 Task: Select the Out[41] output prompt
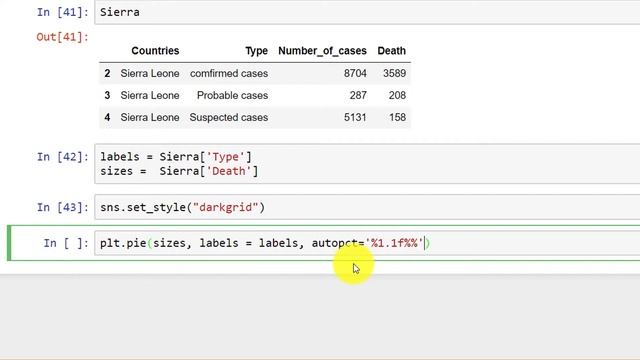[62, 37]
